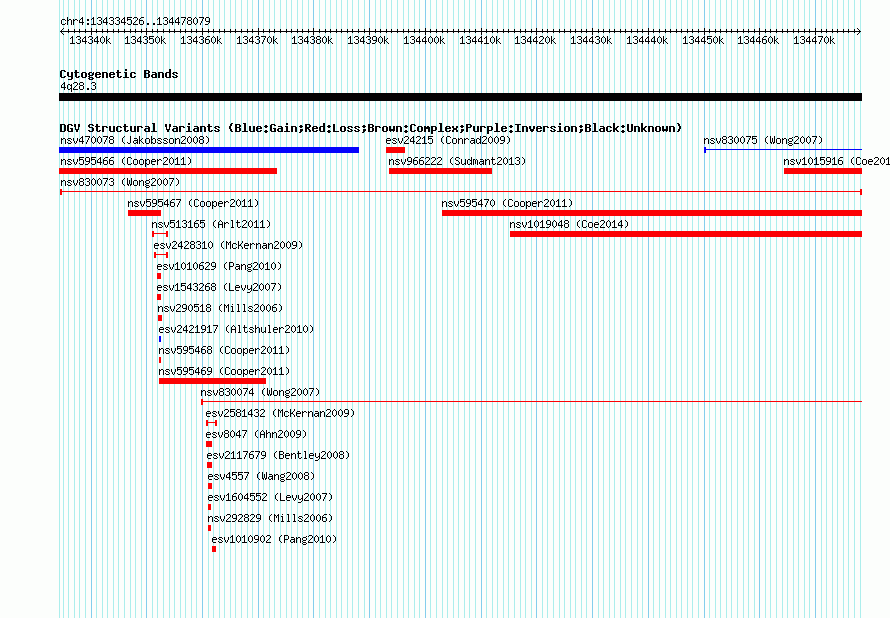Click esv2117679 (Bentley2008) label
Screen dimensions: 890x618
(278, 455)
